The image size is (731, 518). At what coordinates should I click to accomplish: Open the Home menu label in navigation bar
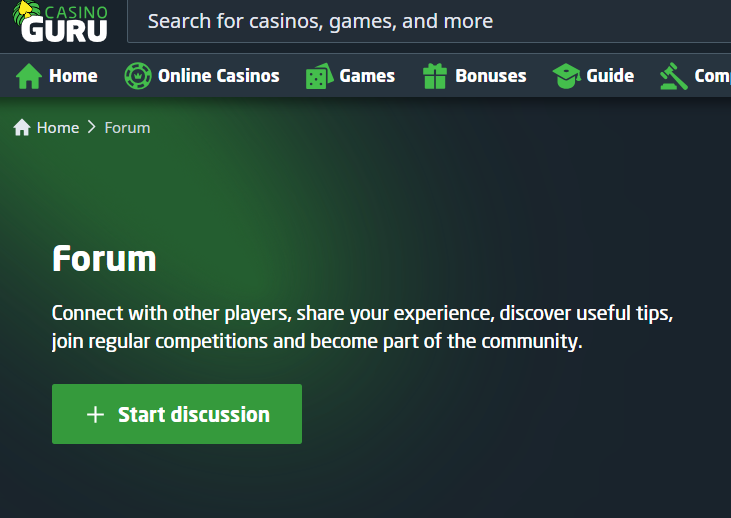[73, 76]
